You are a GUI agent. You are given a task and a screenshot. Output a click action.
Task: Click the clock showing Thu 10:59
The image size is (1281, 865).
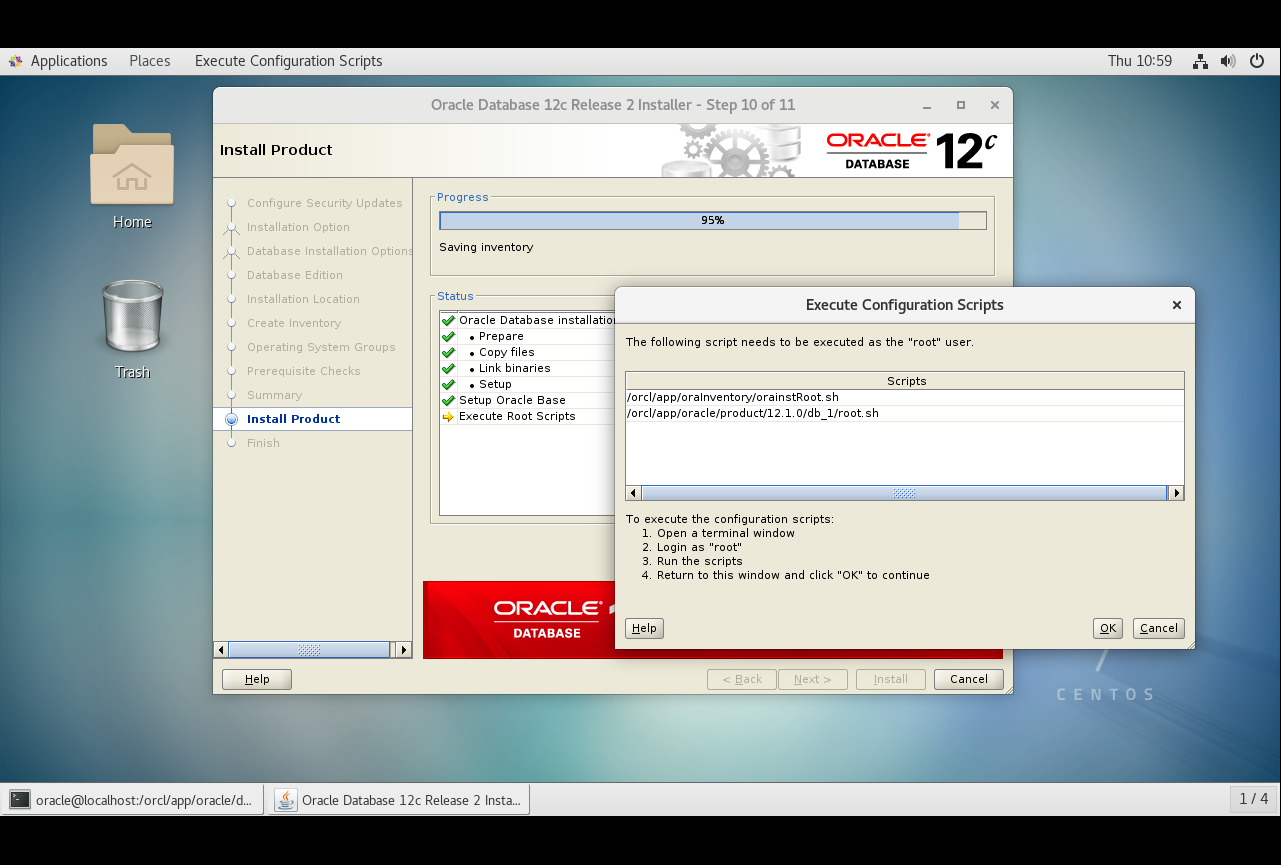pos(1140,61)
